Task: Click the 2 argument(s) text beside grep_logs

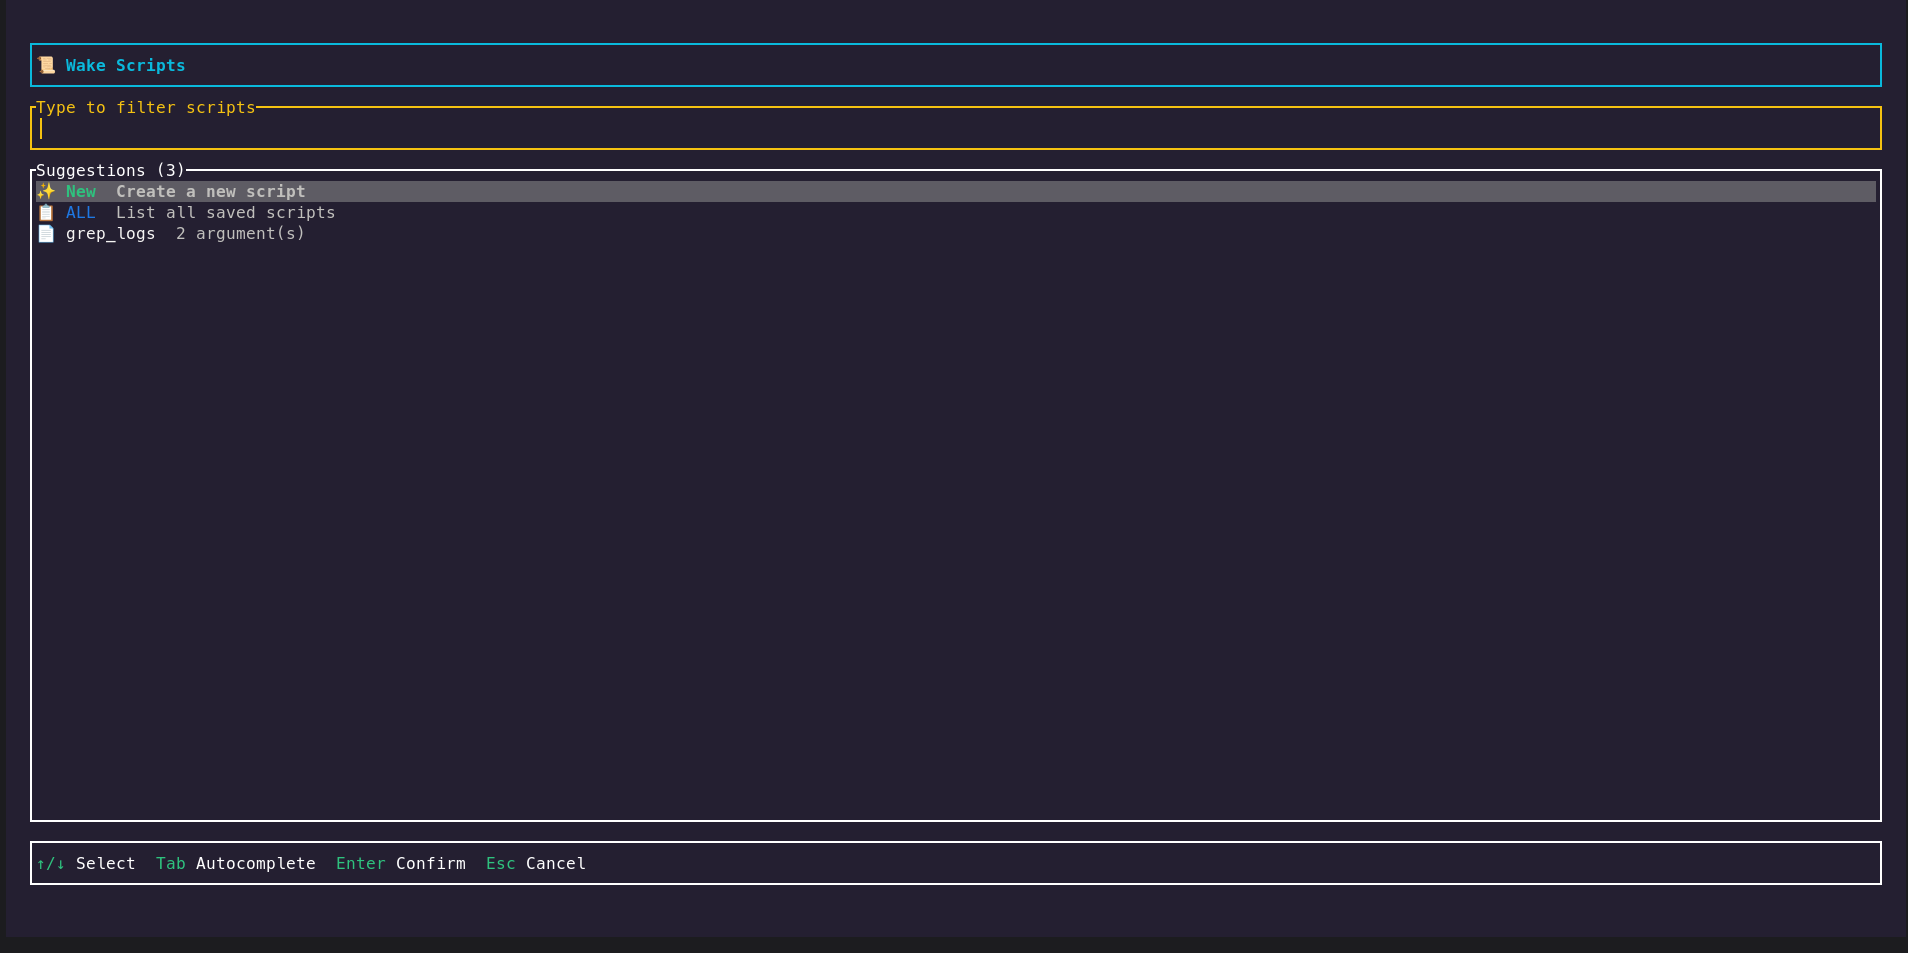Action: (239, 233)
